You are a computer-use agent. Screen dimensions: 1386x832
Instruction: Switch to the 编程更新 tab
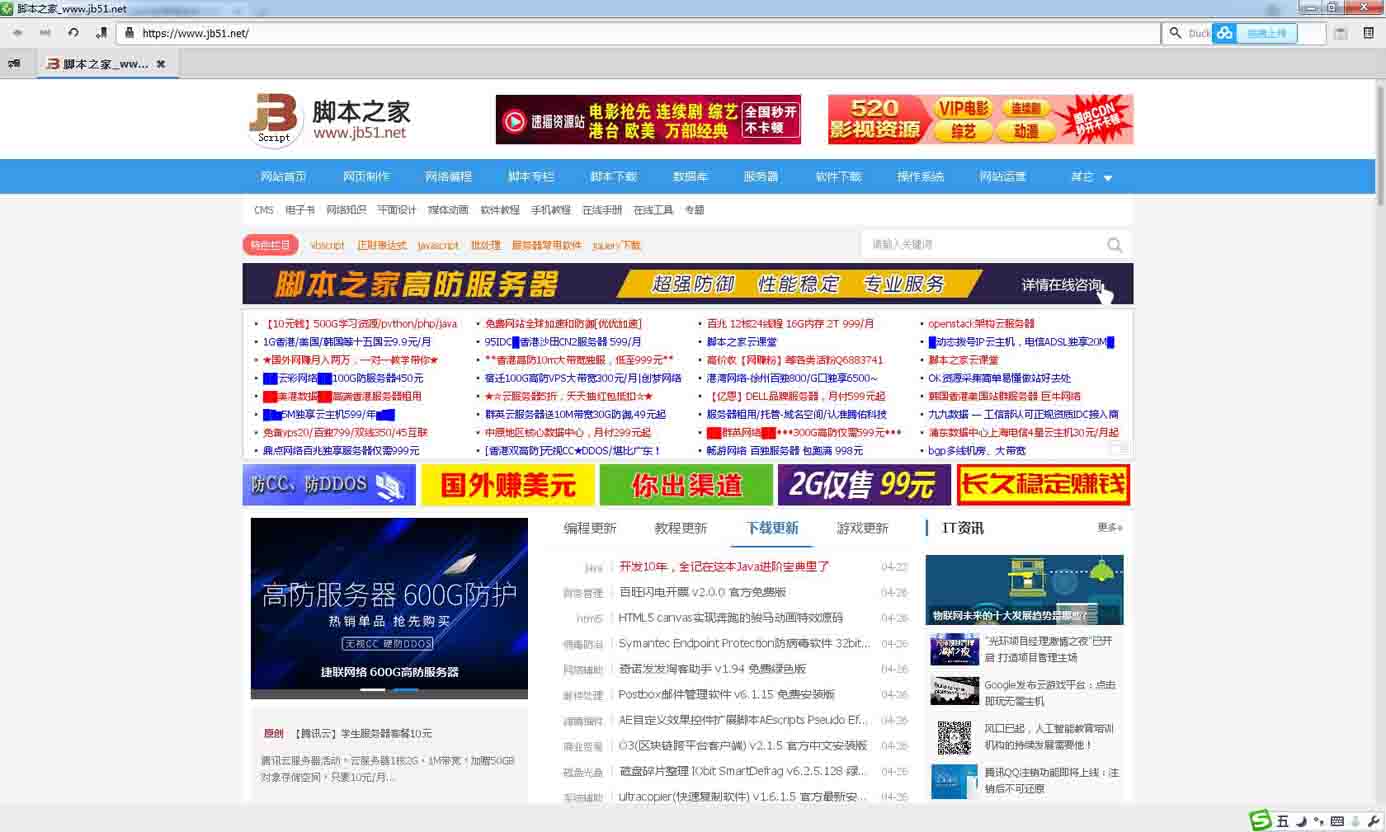[x=590, y=528]
